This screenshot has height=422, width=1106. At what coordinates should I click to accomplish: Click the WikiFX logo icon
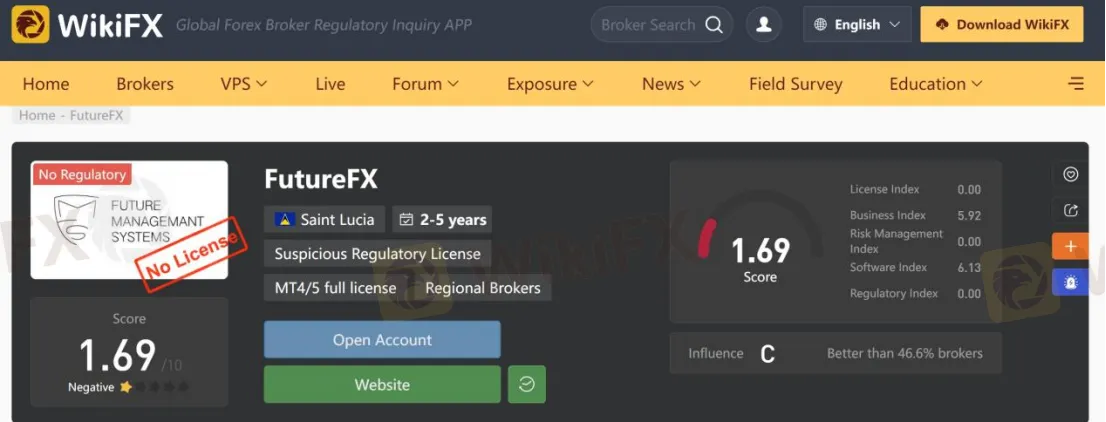click(31, 25)
